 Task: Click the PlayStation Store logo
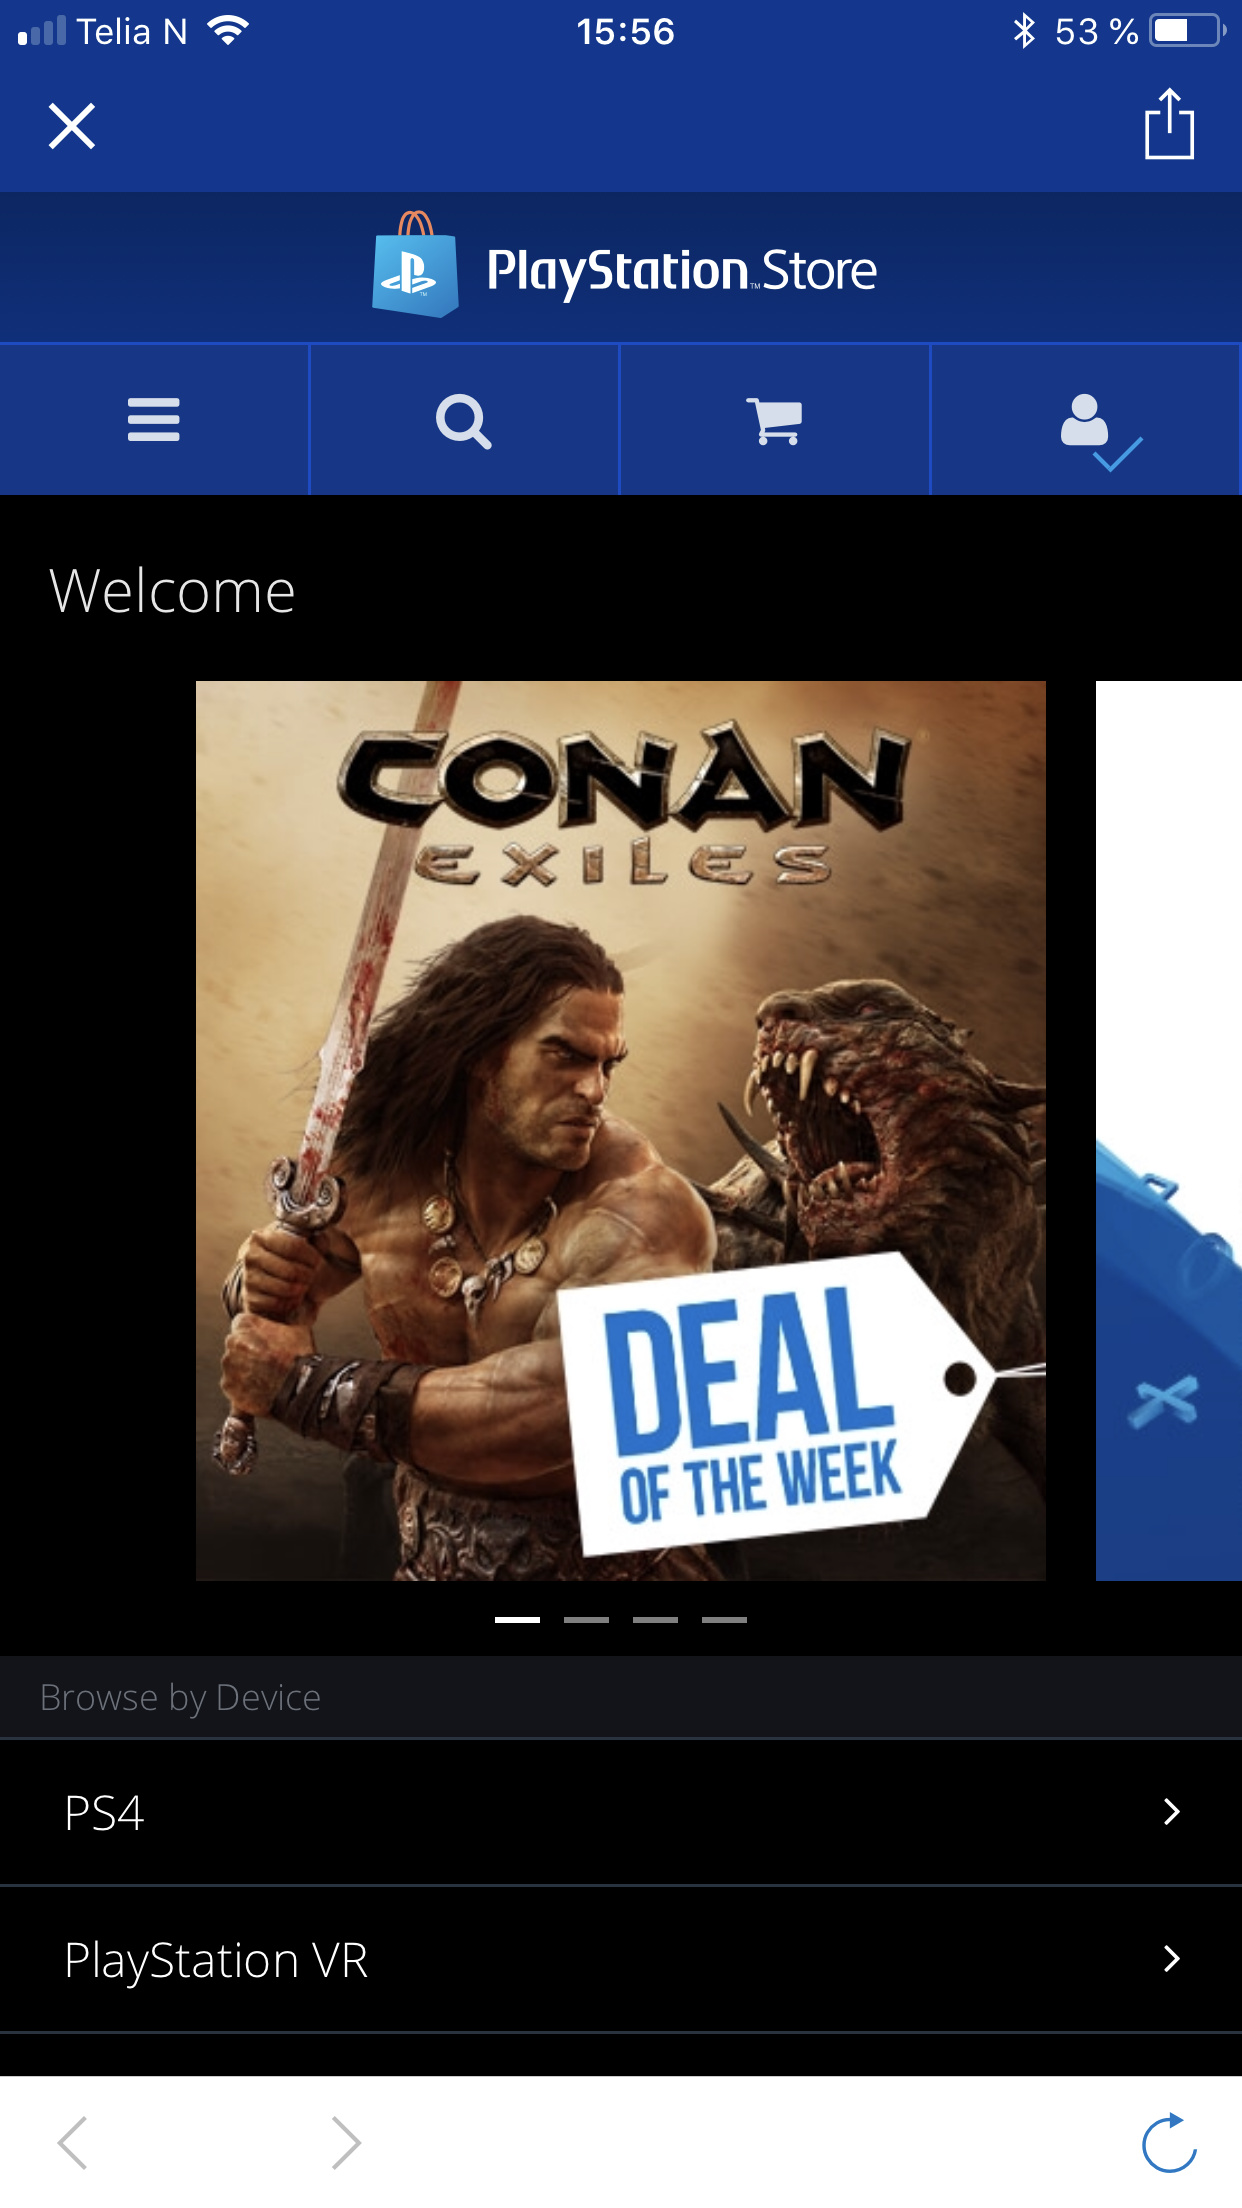[624, 266]
